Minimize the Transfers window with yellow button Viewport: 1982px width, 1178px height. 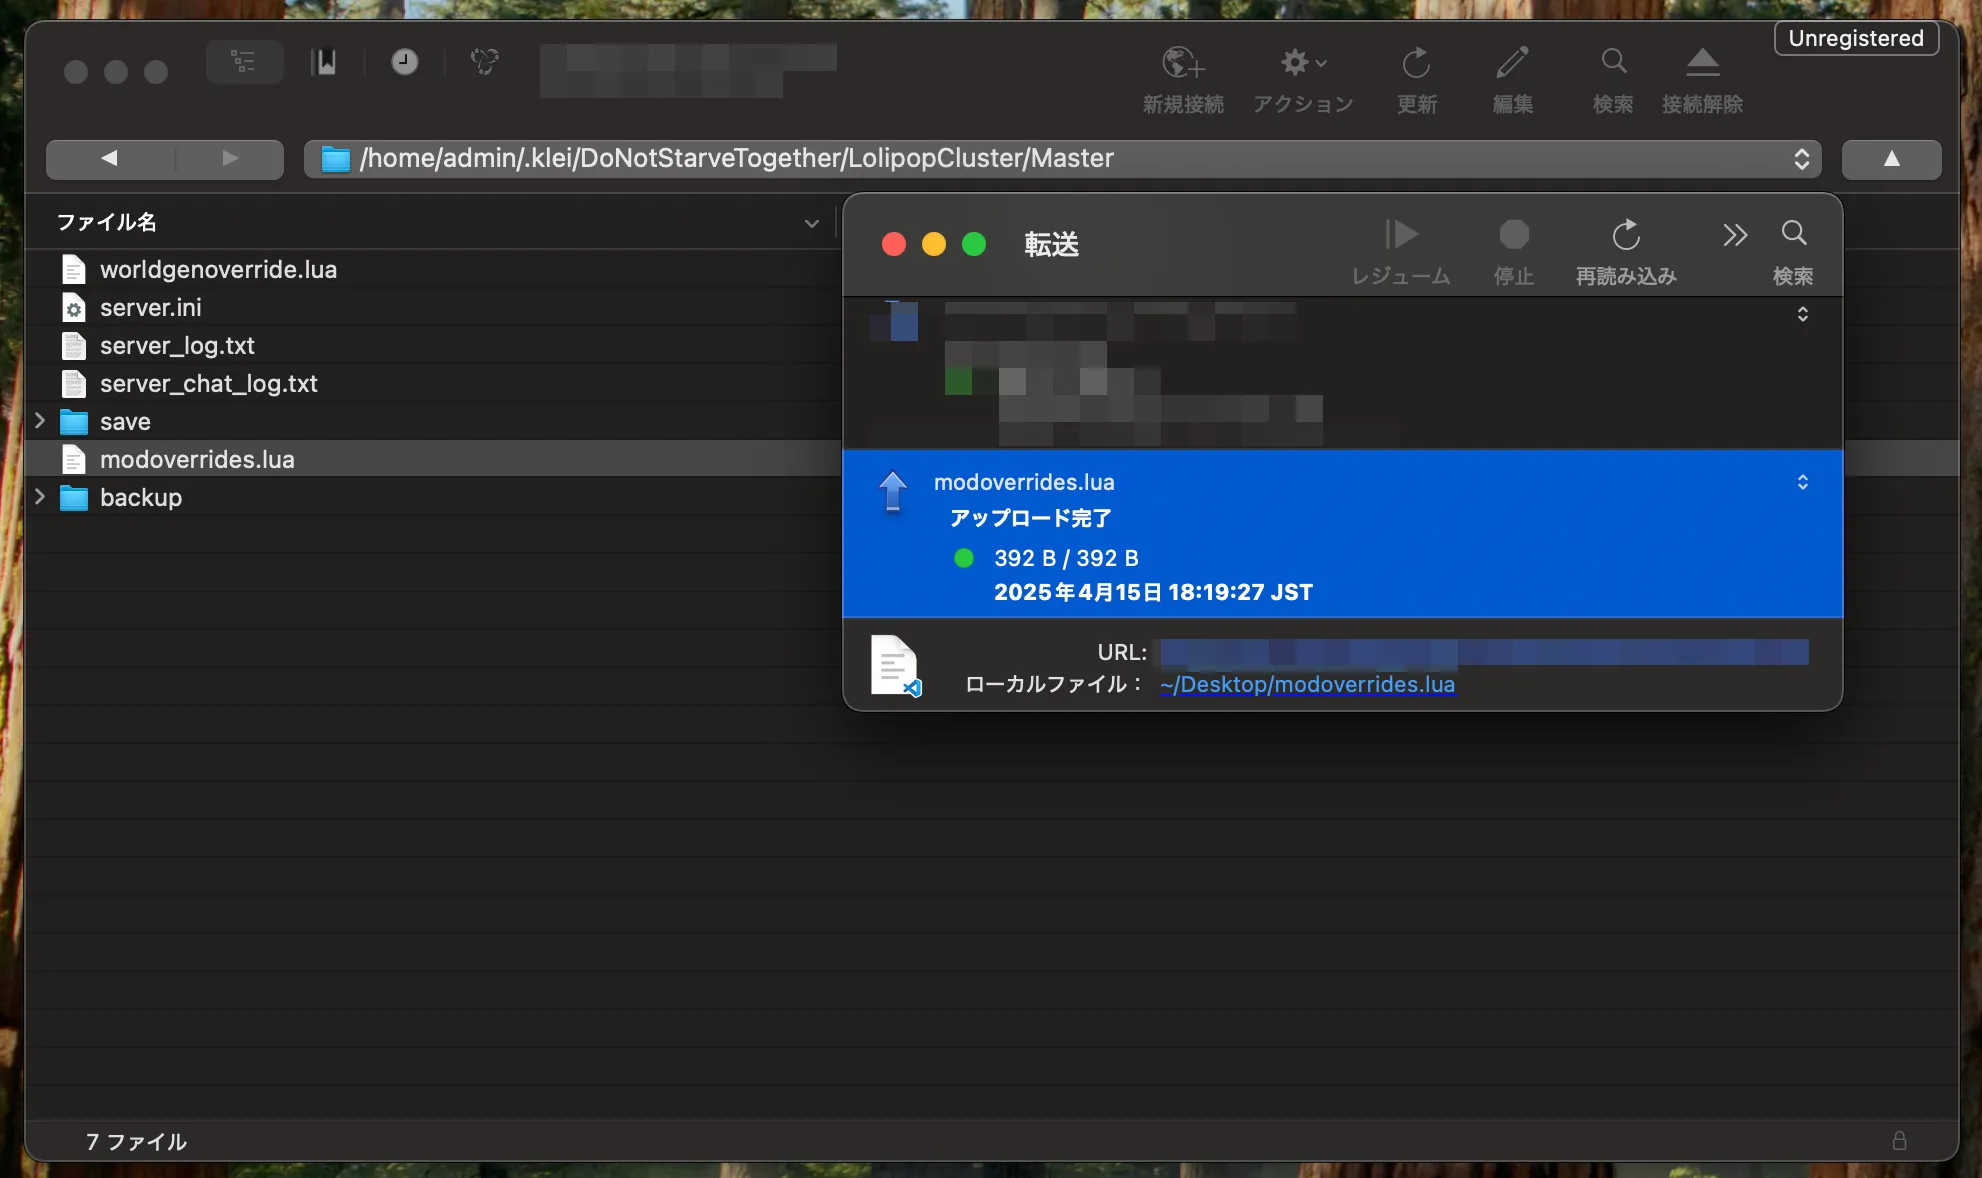934,244
